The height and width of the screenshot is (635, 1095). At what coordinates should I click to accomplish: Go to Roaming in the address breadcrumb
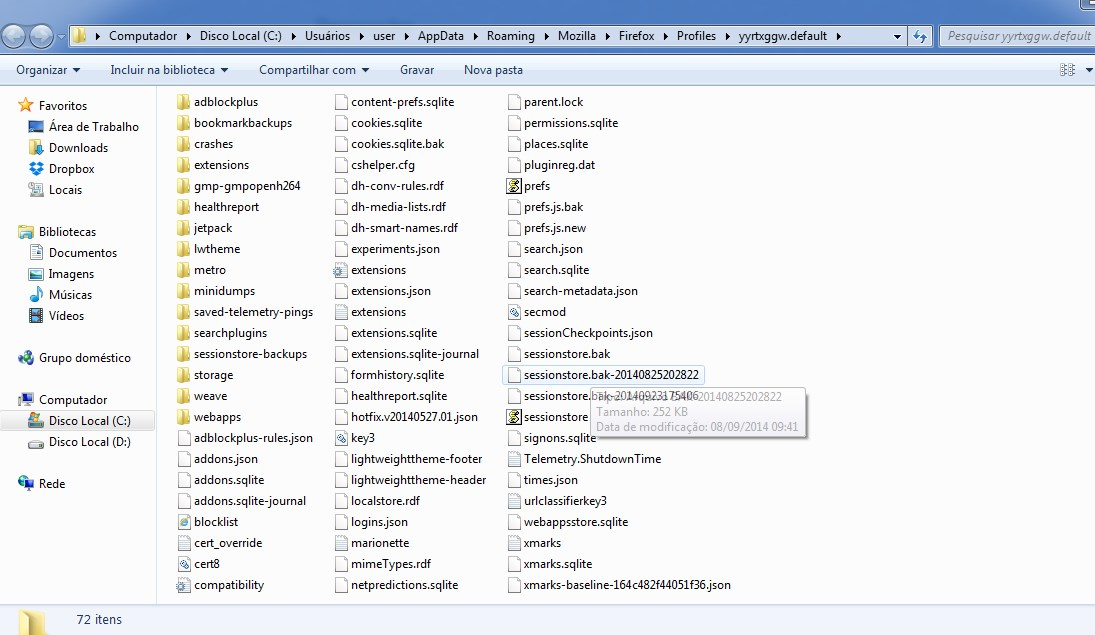click(510, 36)
